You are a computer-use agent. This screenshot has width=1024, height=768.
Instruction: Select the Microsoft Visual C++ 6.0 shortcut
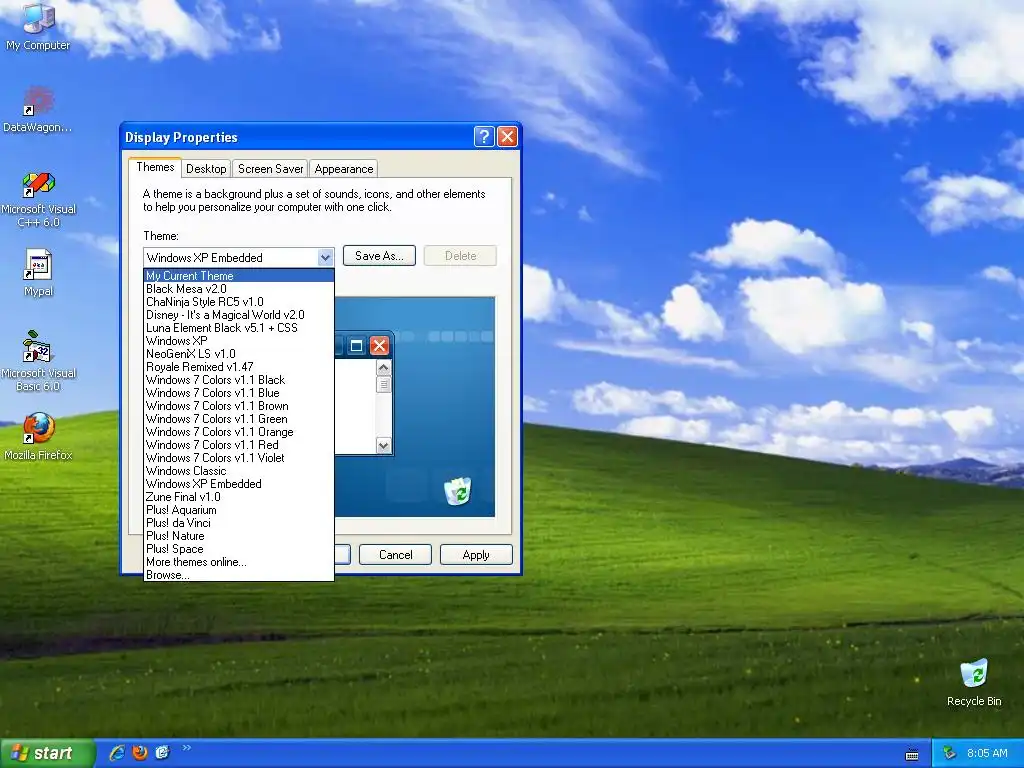(38, 199)
